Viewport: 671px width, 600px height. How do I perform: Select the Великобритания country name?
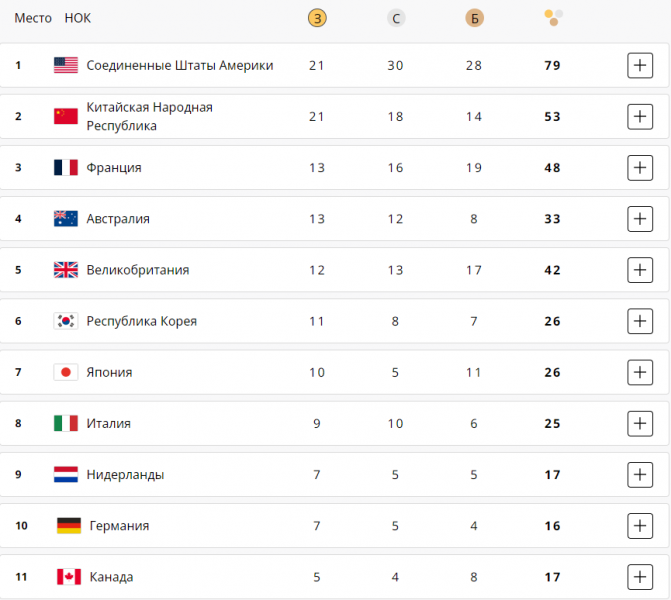pos(138,270)
